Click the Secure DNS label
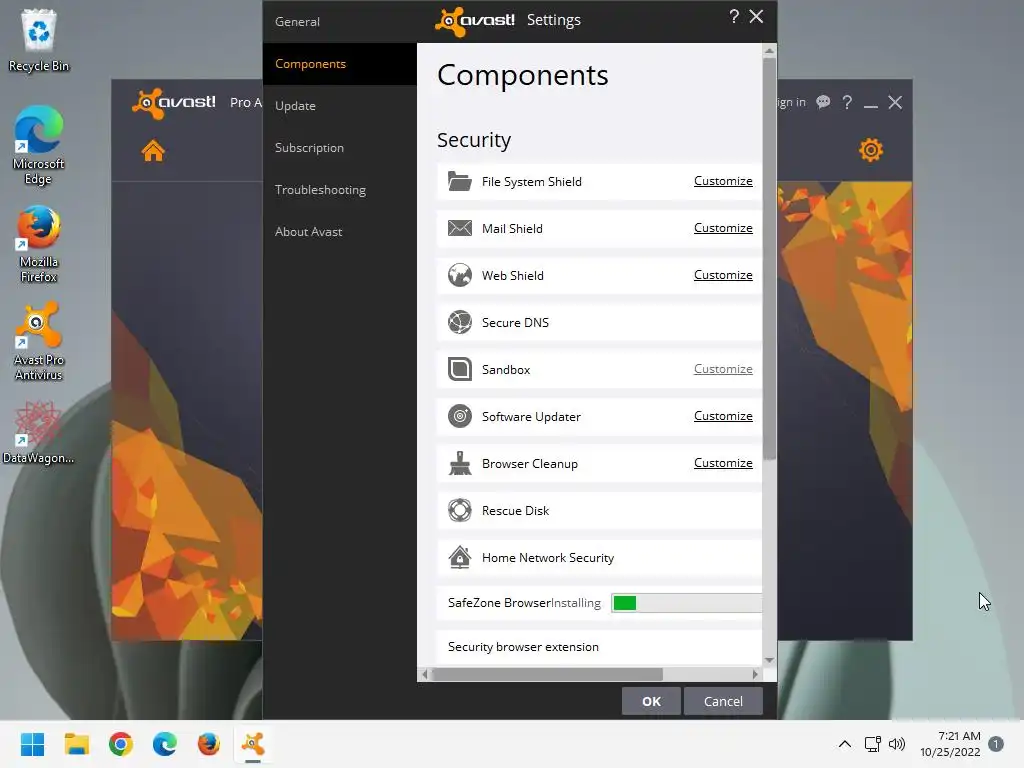This screenshot has width=1024, height=768. 515,323
